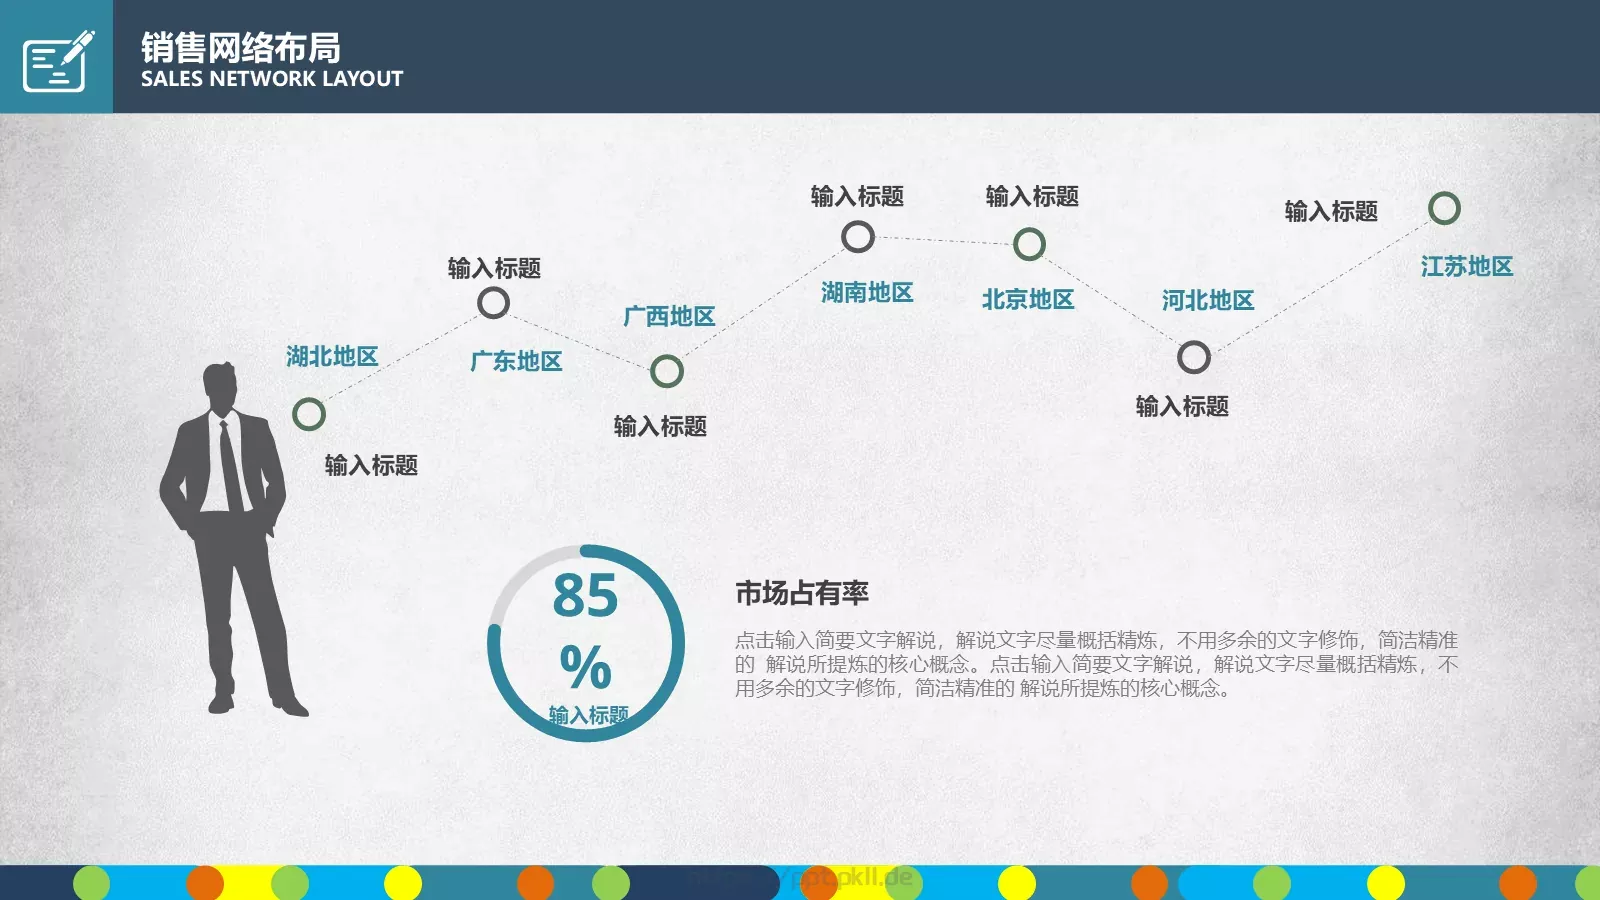Select the 广东地区 region label

click(516, 361)
